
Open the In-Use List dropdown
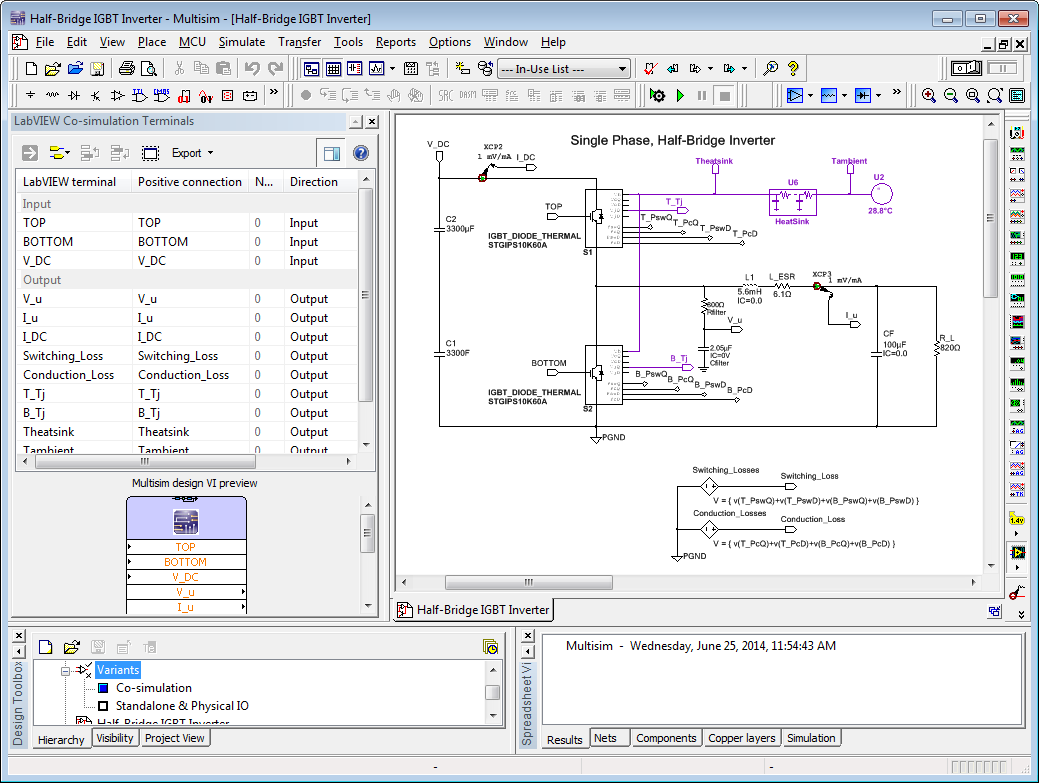click(623, 69)
